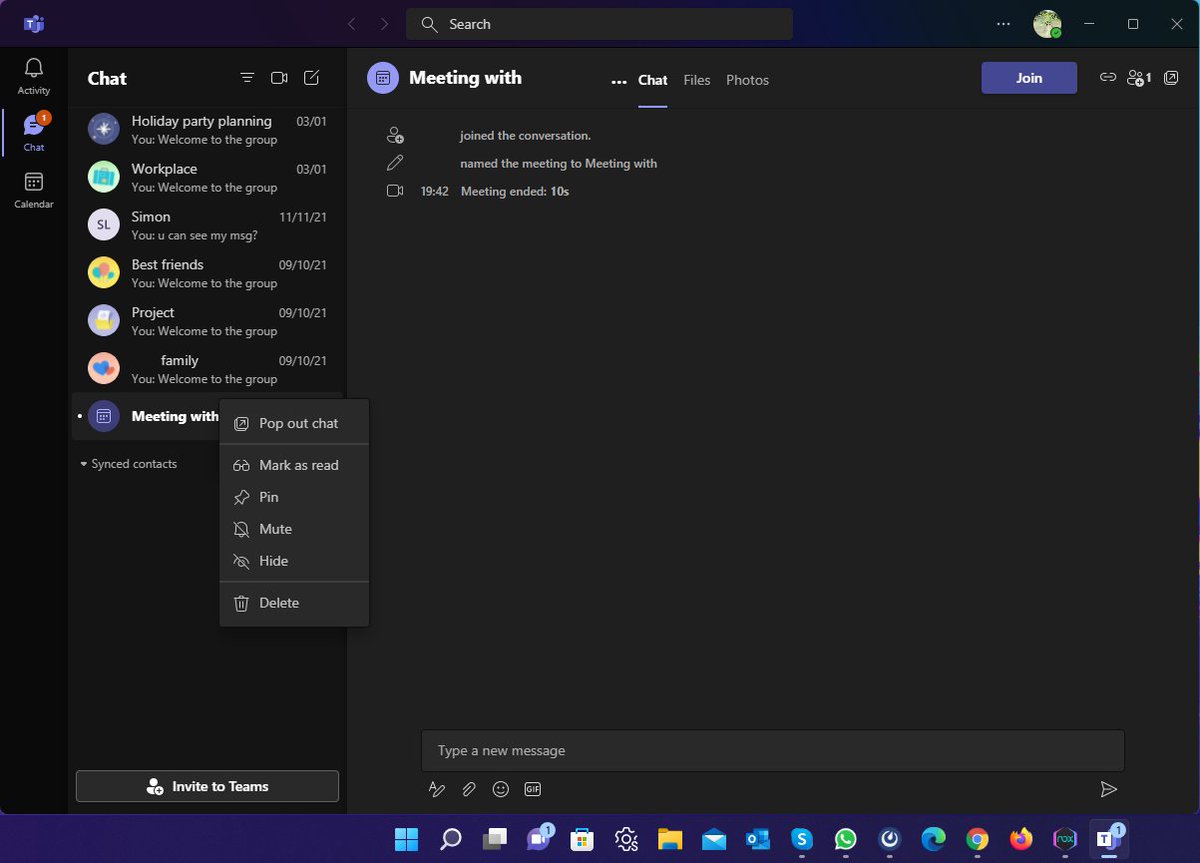The width and height of the screenshot is (1200, 863).
Task: Choose Mute from context menu
Action: [x=294, y=529]
